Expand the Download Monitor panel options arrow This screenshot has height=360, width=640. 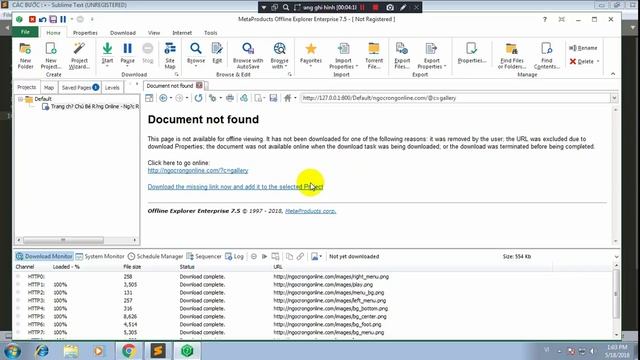[x=616, y=257]
